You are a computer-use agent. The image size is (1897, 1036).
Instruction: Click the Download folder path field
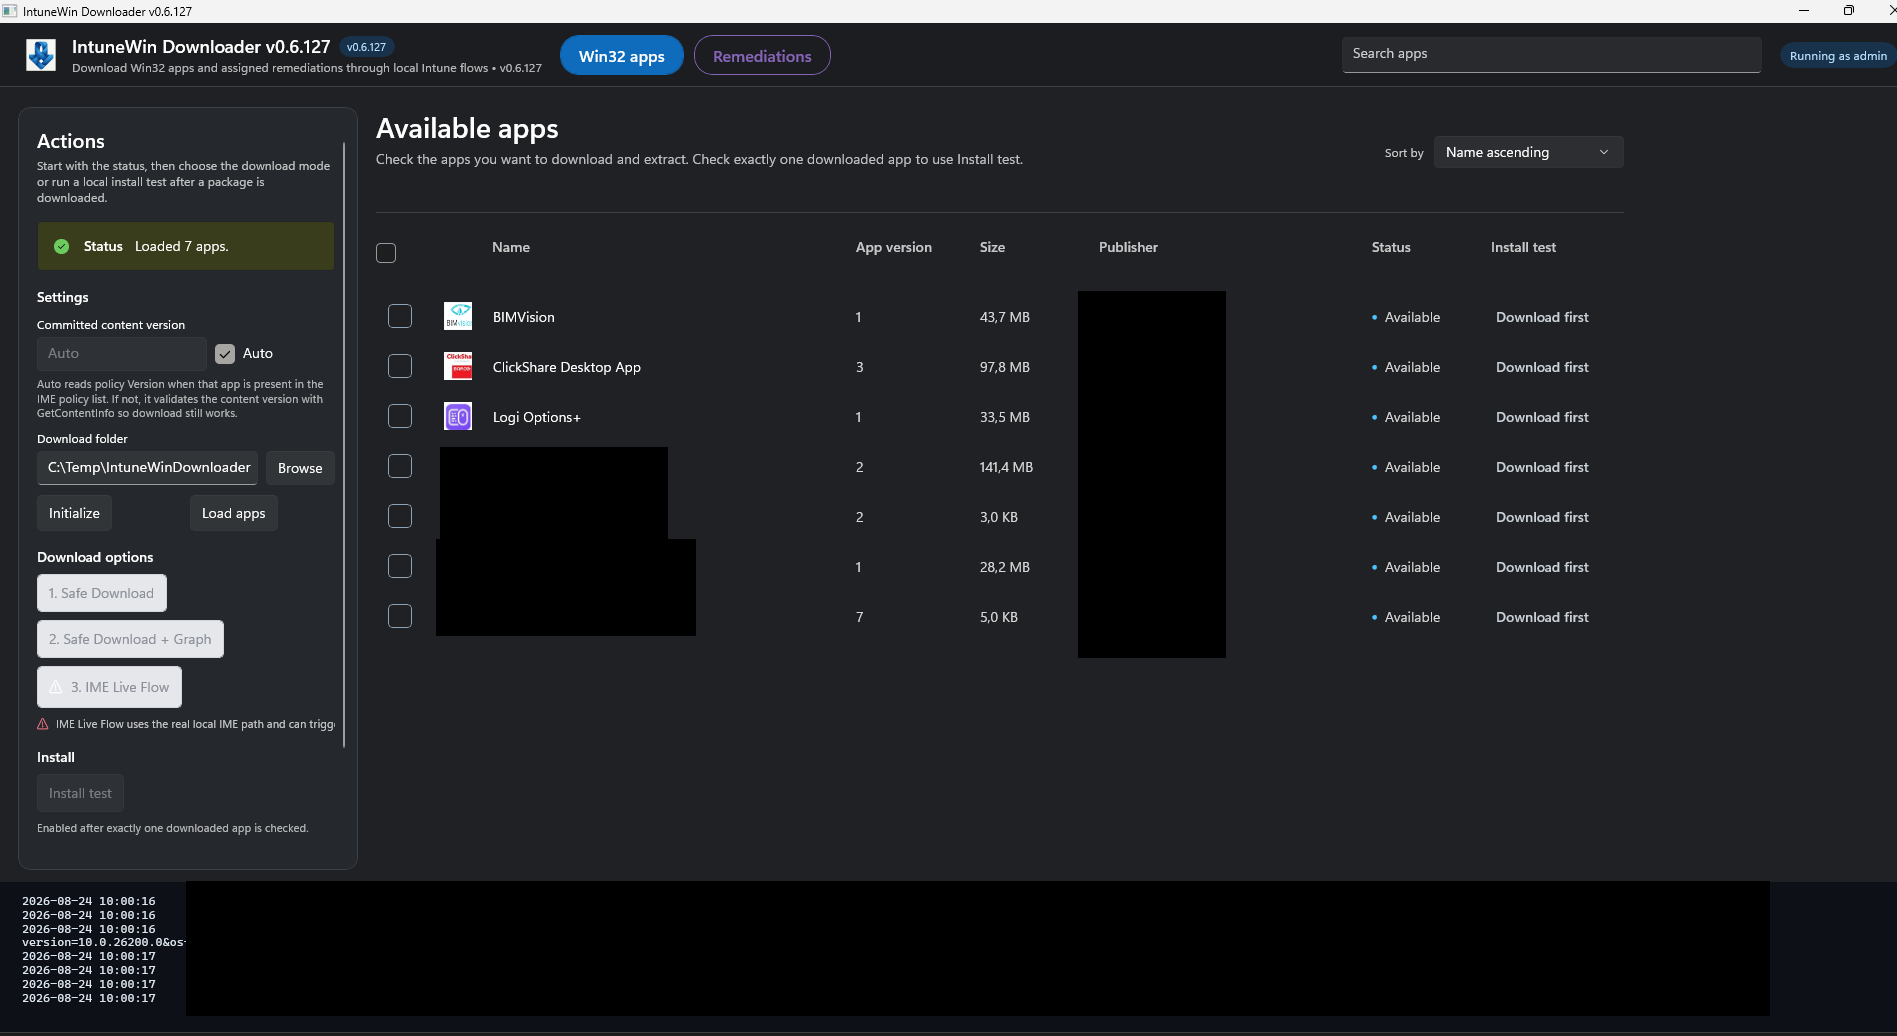coord(148,468)
